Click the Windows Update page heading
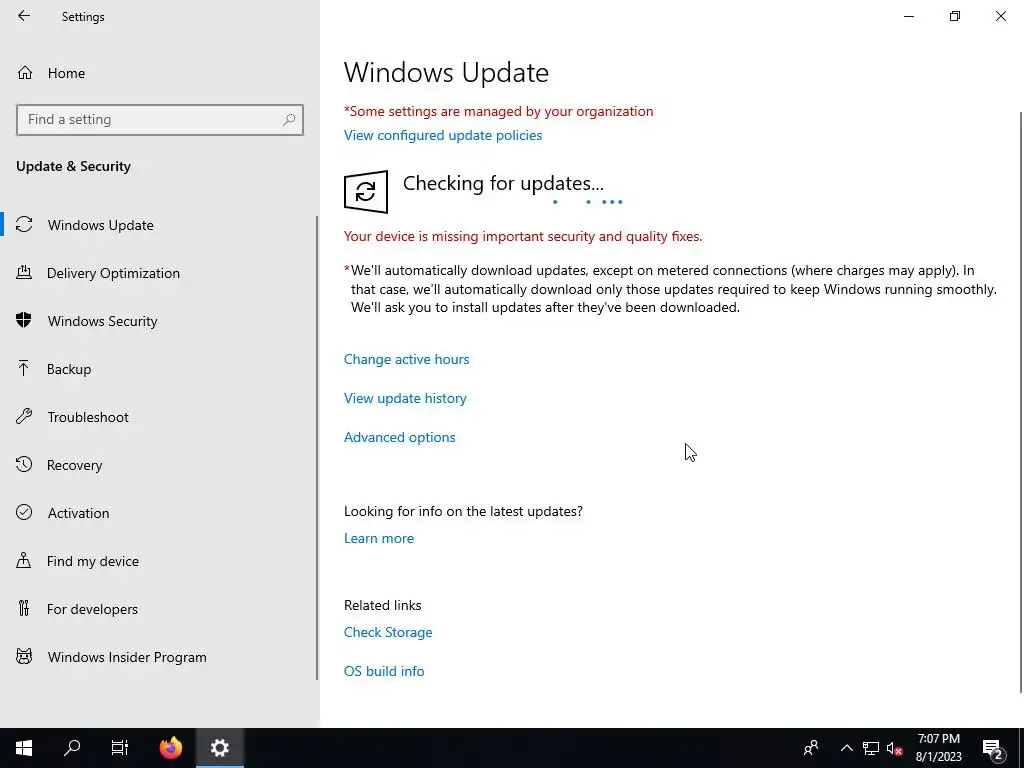 tap(446, 72)
